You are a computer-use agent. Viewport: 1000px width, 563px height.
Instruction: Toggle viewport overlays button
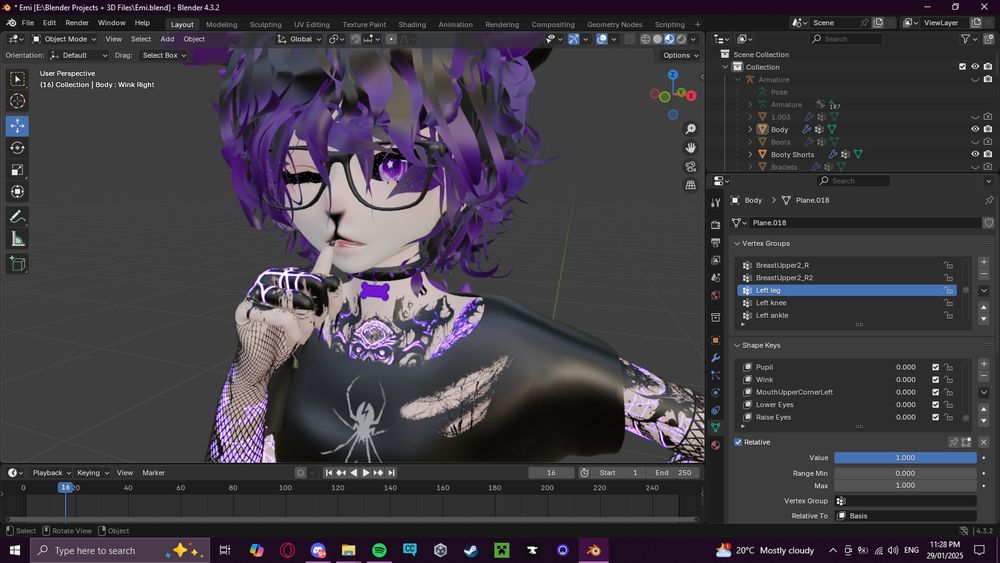click(601, 39)
